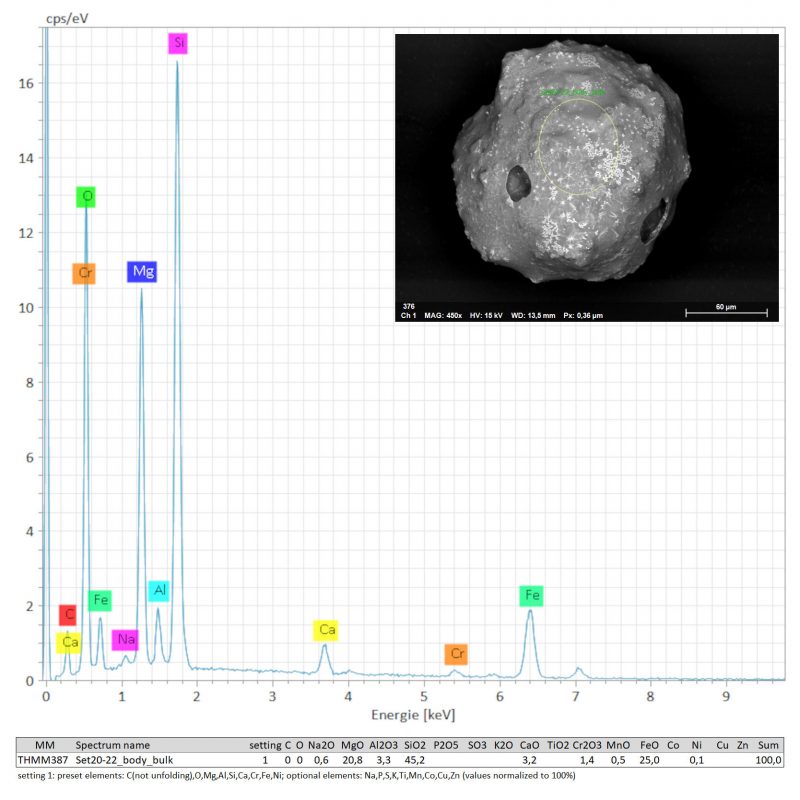Click the 60 µm scale bar
Viewport: 800px width, 800px height.
point(725,311)
